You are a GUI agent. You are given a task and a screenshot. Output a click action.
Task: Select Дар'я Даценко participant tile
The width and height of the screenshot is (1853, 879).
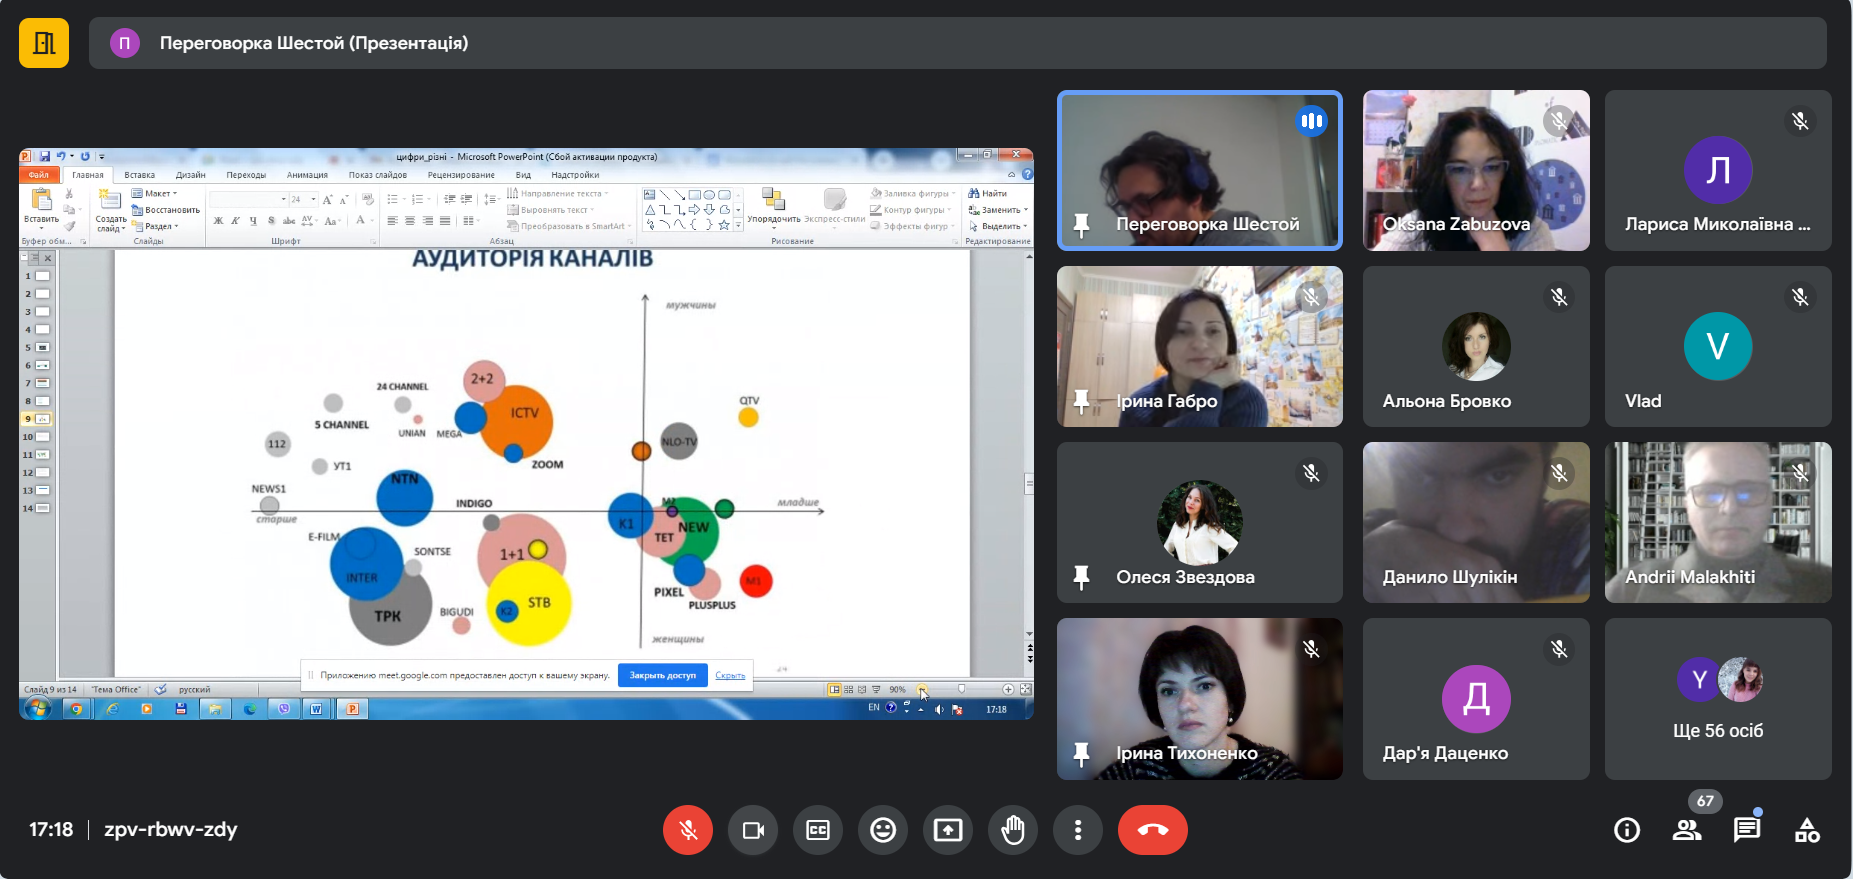click(1476, 699)
